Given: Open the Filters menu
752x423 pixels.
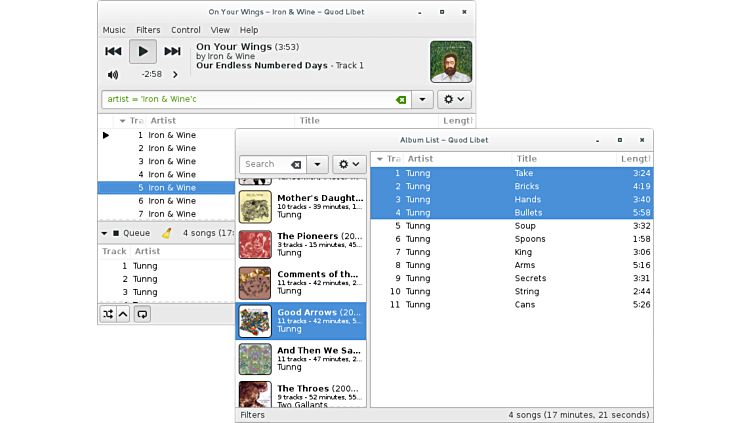Looking at the screenshot, I should pyautogui.click(x=148, y=30).
